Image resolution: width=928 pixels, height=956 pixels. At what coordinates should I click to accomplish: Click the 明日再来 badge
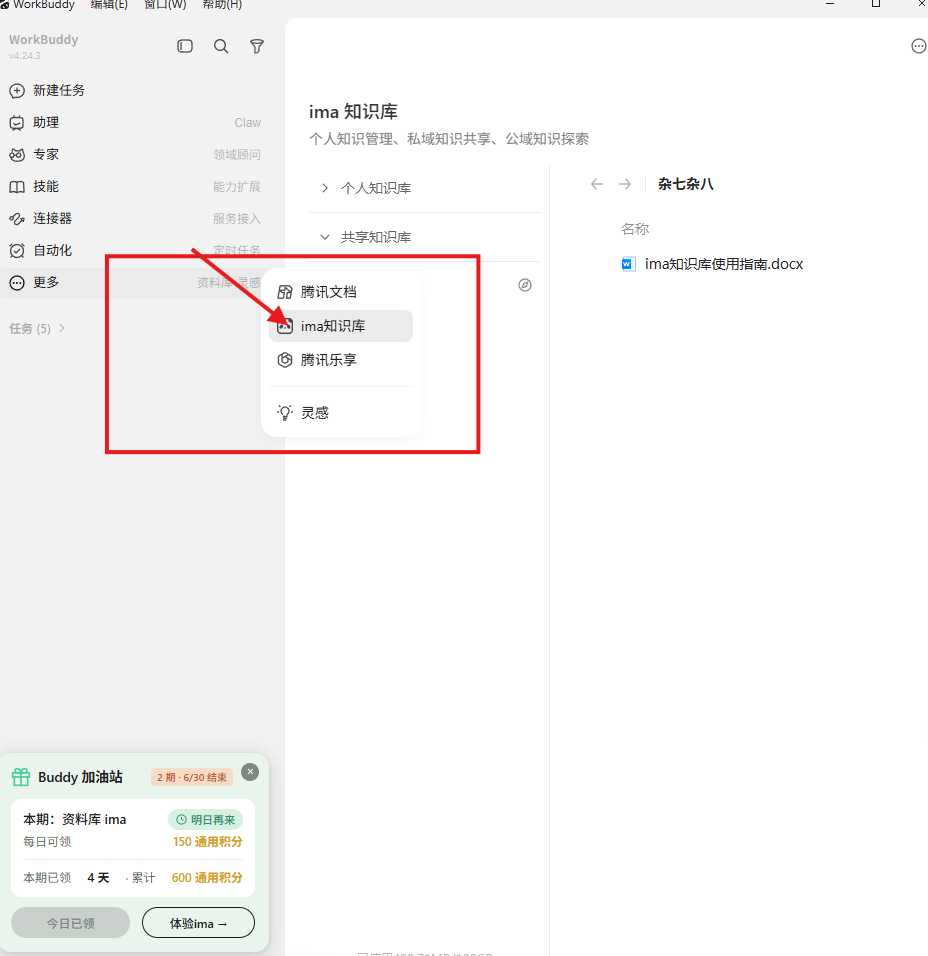(x=205, y=819)
